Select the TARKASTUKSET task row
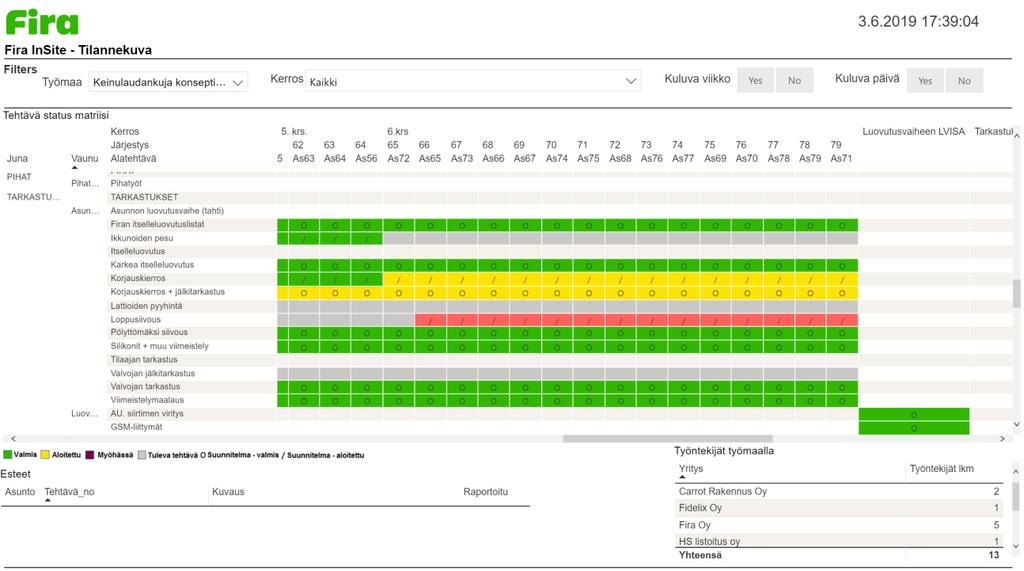This screenshot has height=571, width=1024. 144,197
